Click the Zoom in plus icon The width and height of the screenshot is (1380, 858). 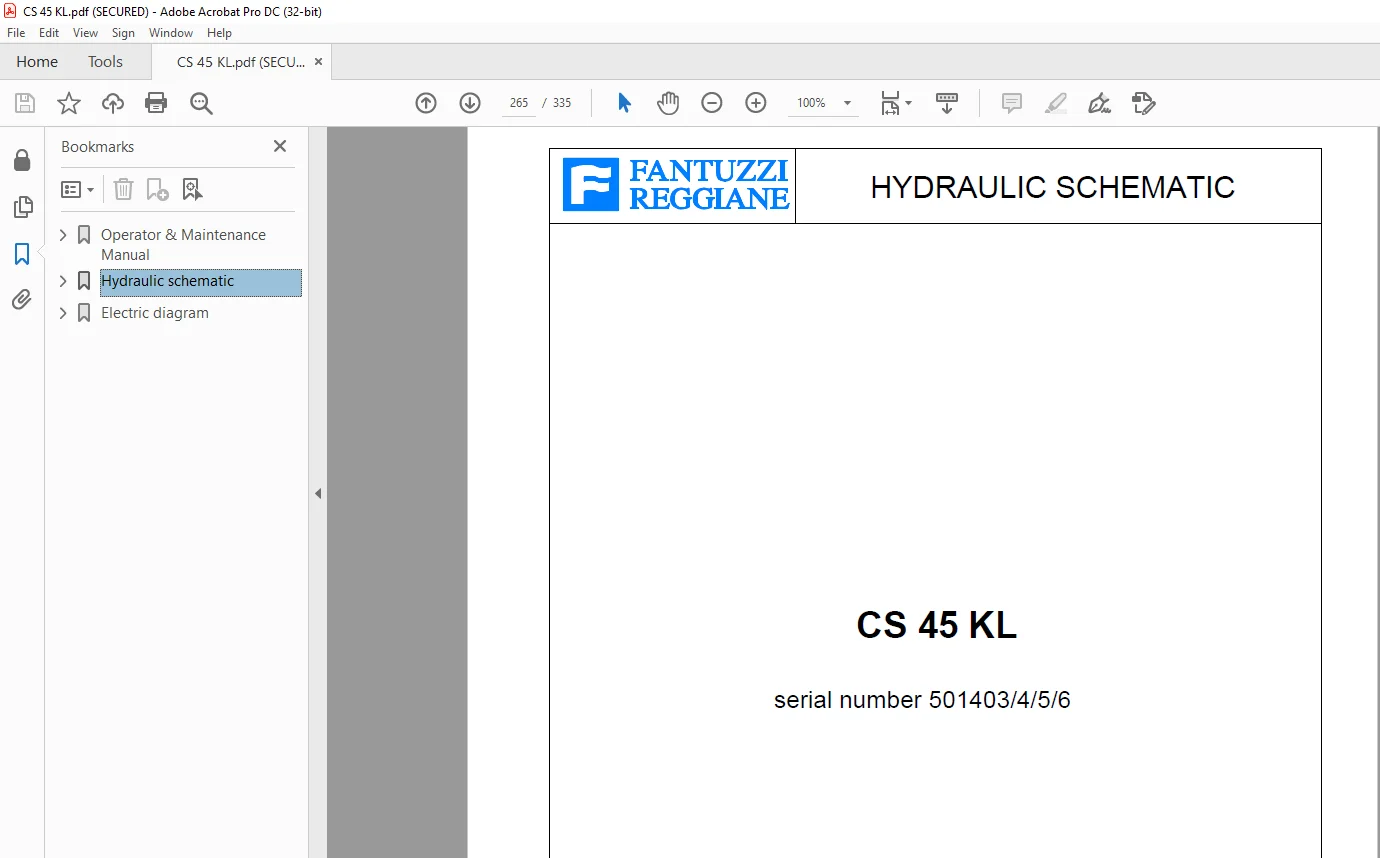click(x=756, y=103)
